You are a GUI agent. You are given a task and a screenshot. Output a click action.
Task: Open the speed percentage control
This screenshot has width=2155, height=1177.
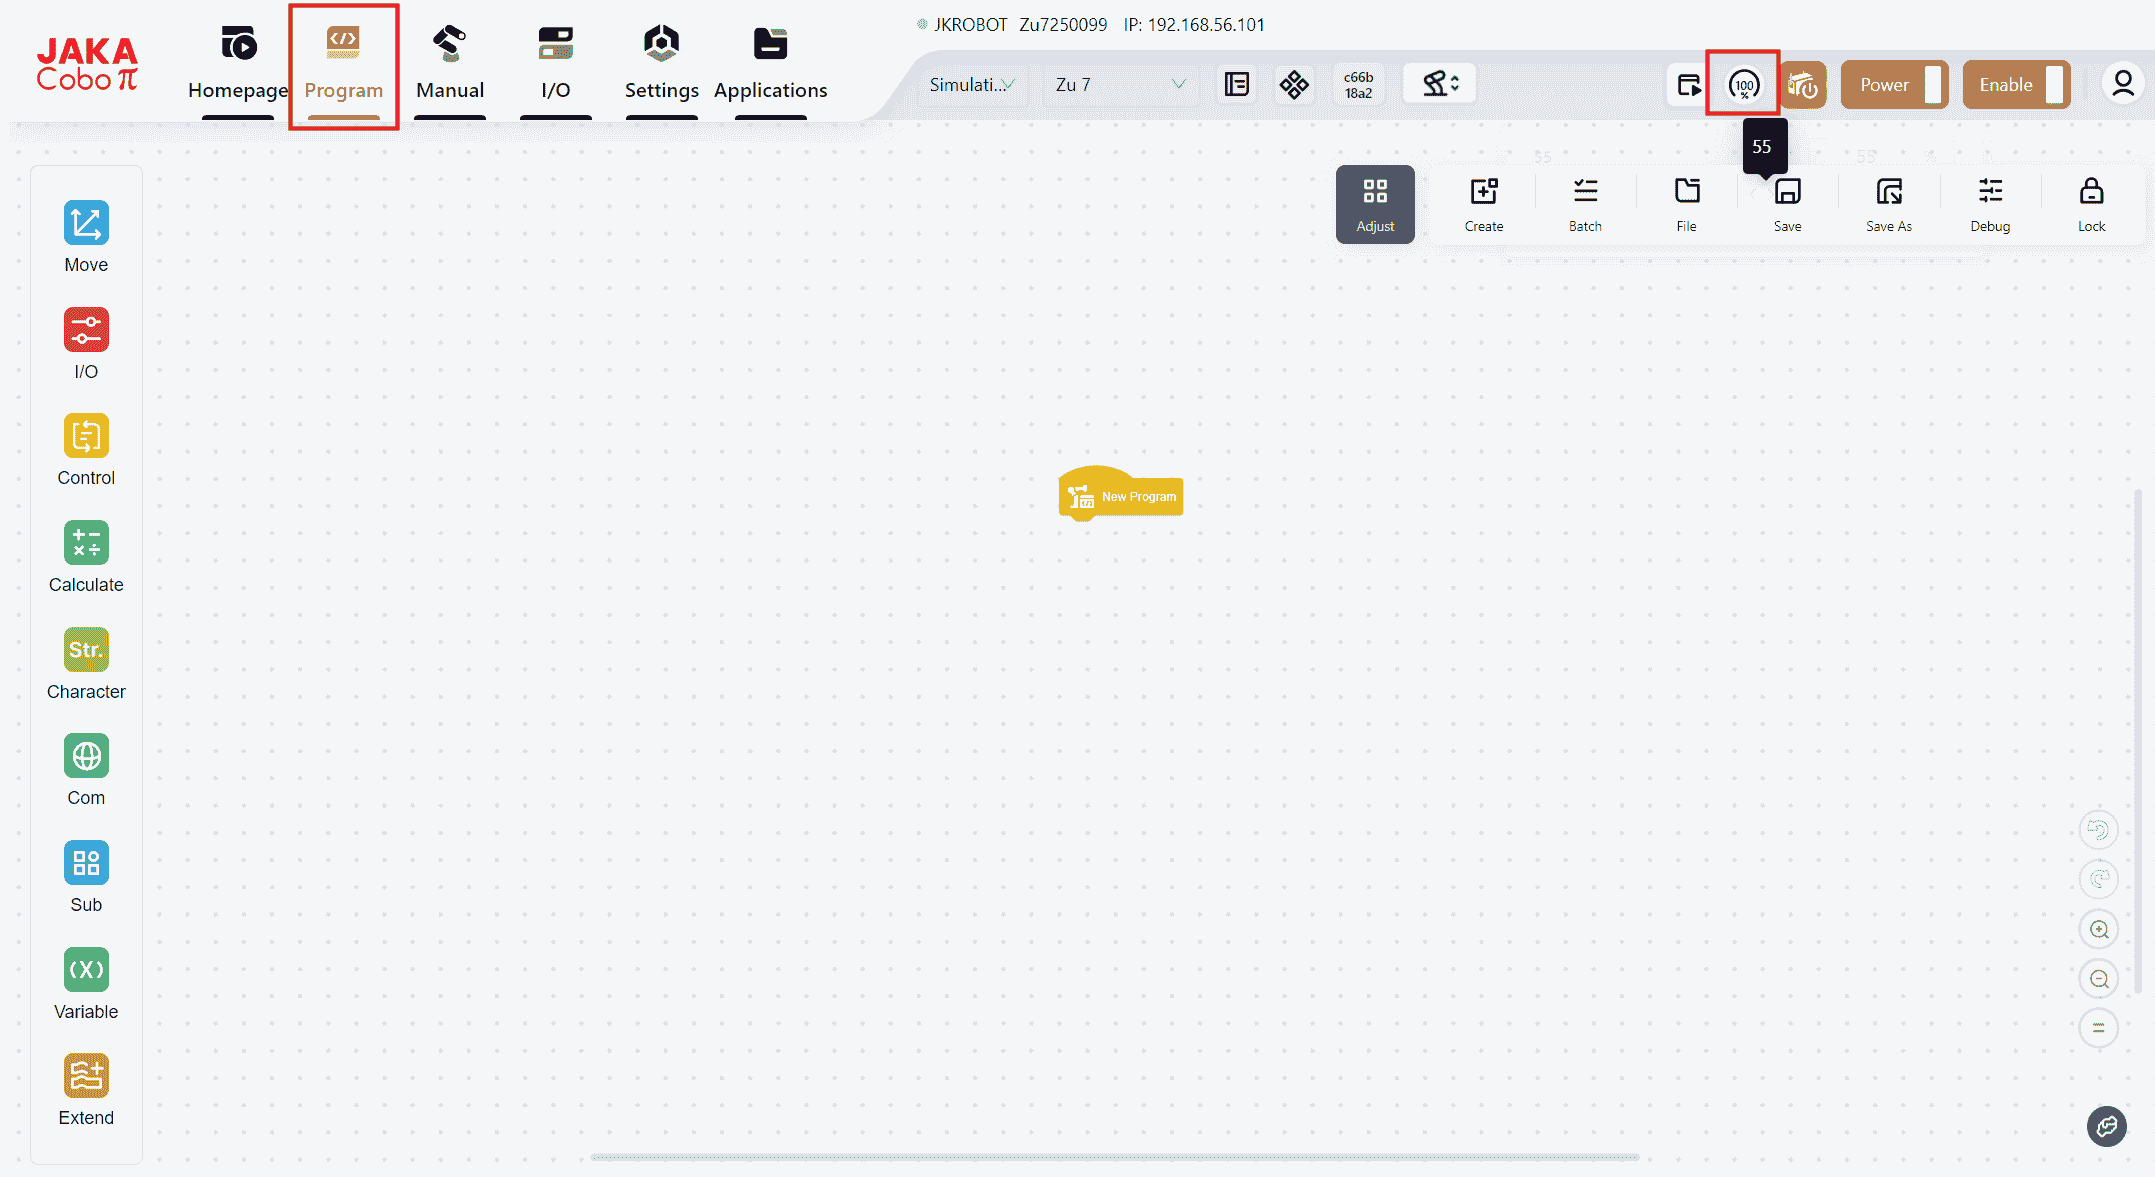coord(1743,85)
